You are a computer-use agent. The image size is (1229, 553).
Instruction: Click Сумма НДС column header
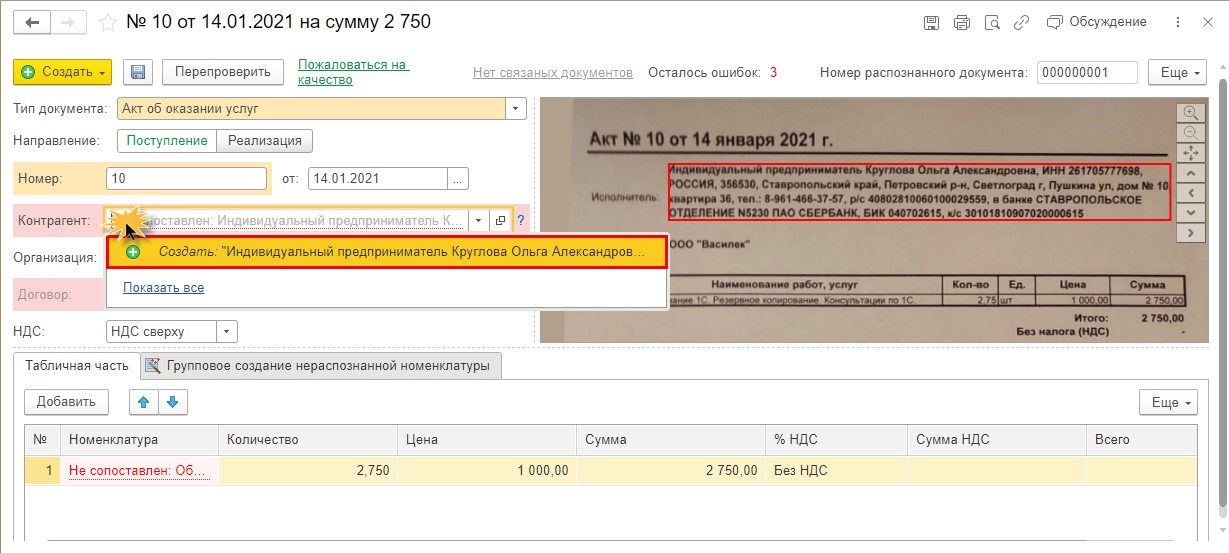(996, 439)
